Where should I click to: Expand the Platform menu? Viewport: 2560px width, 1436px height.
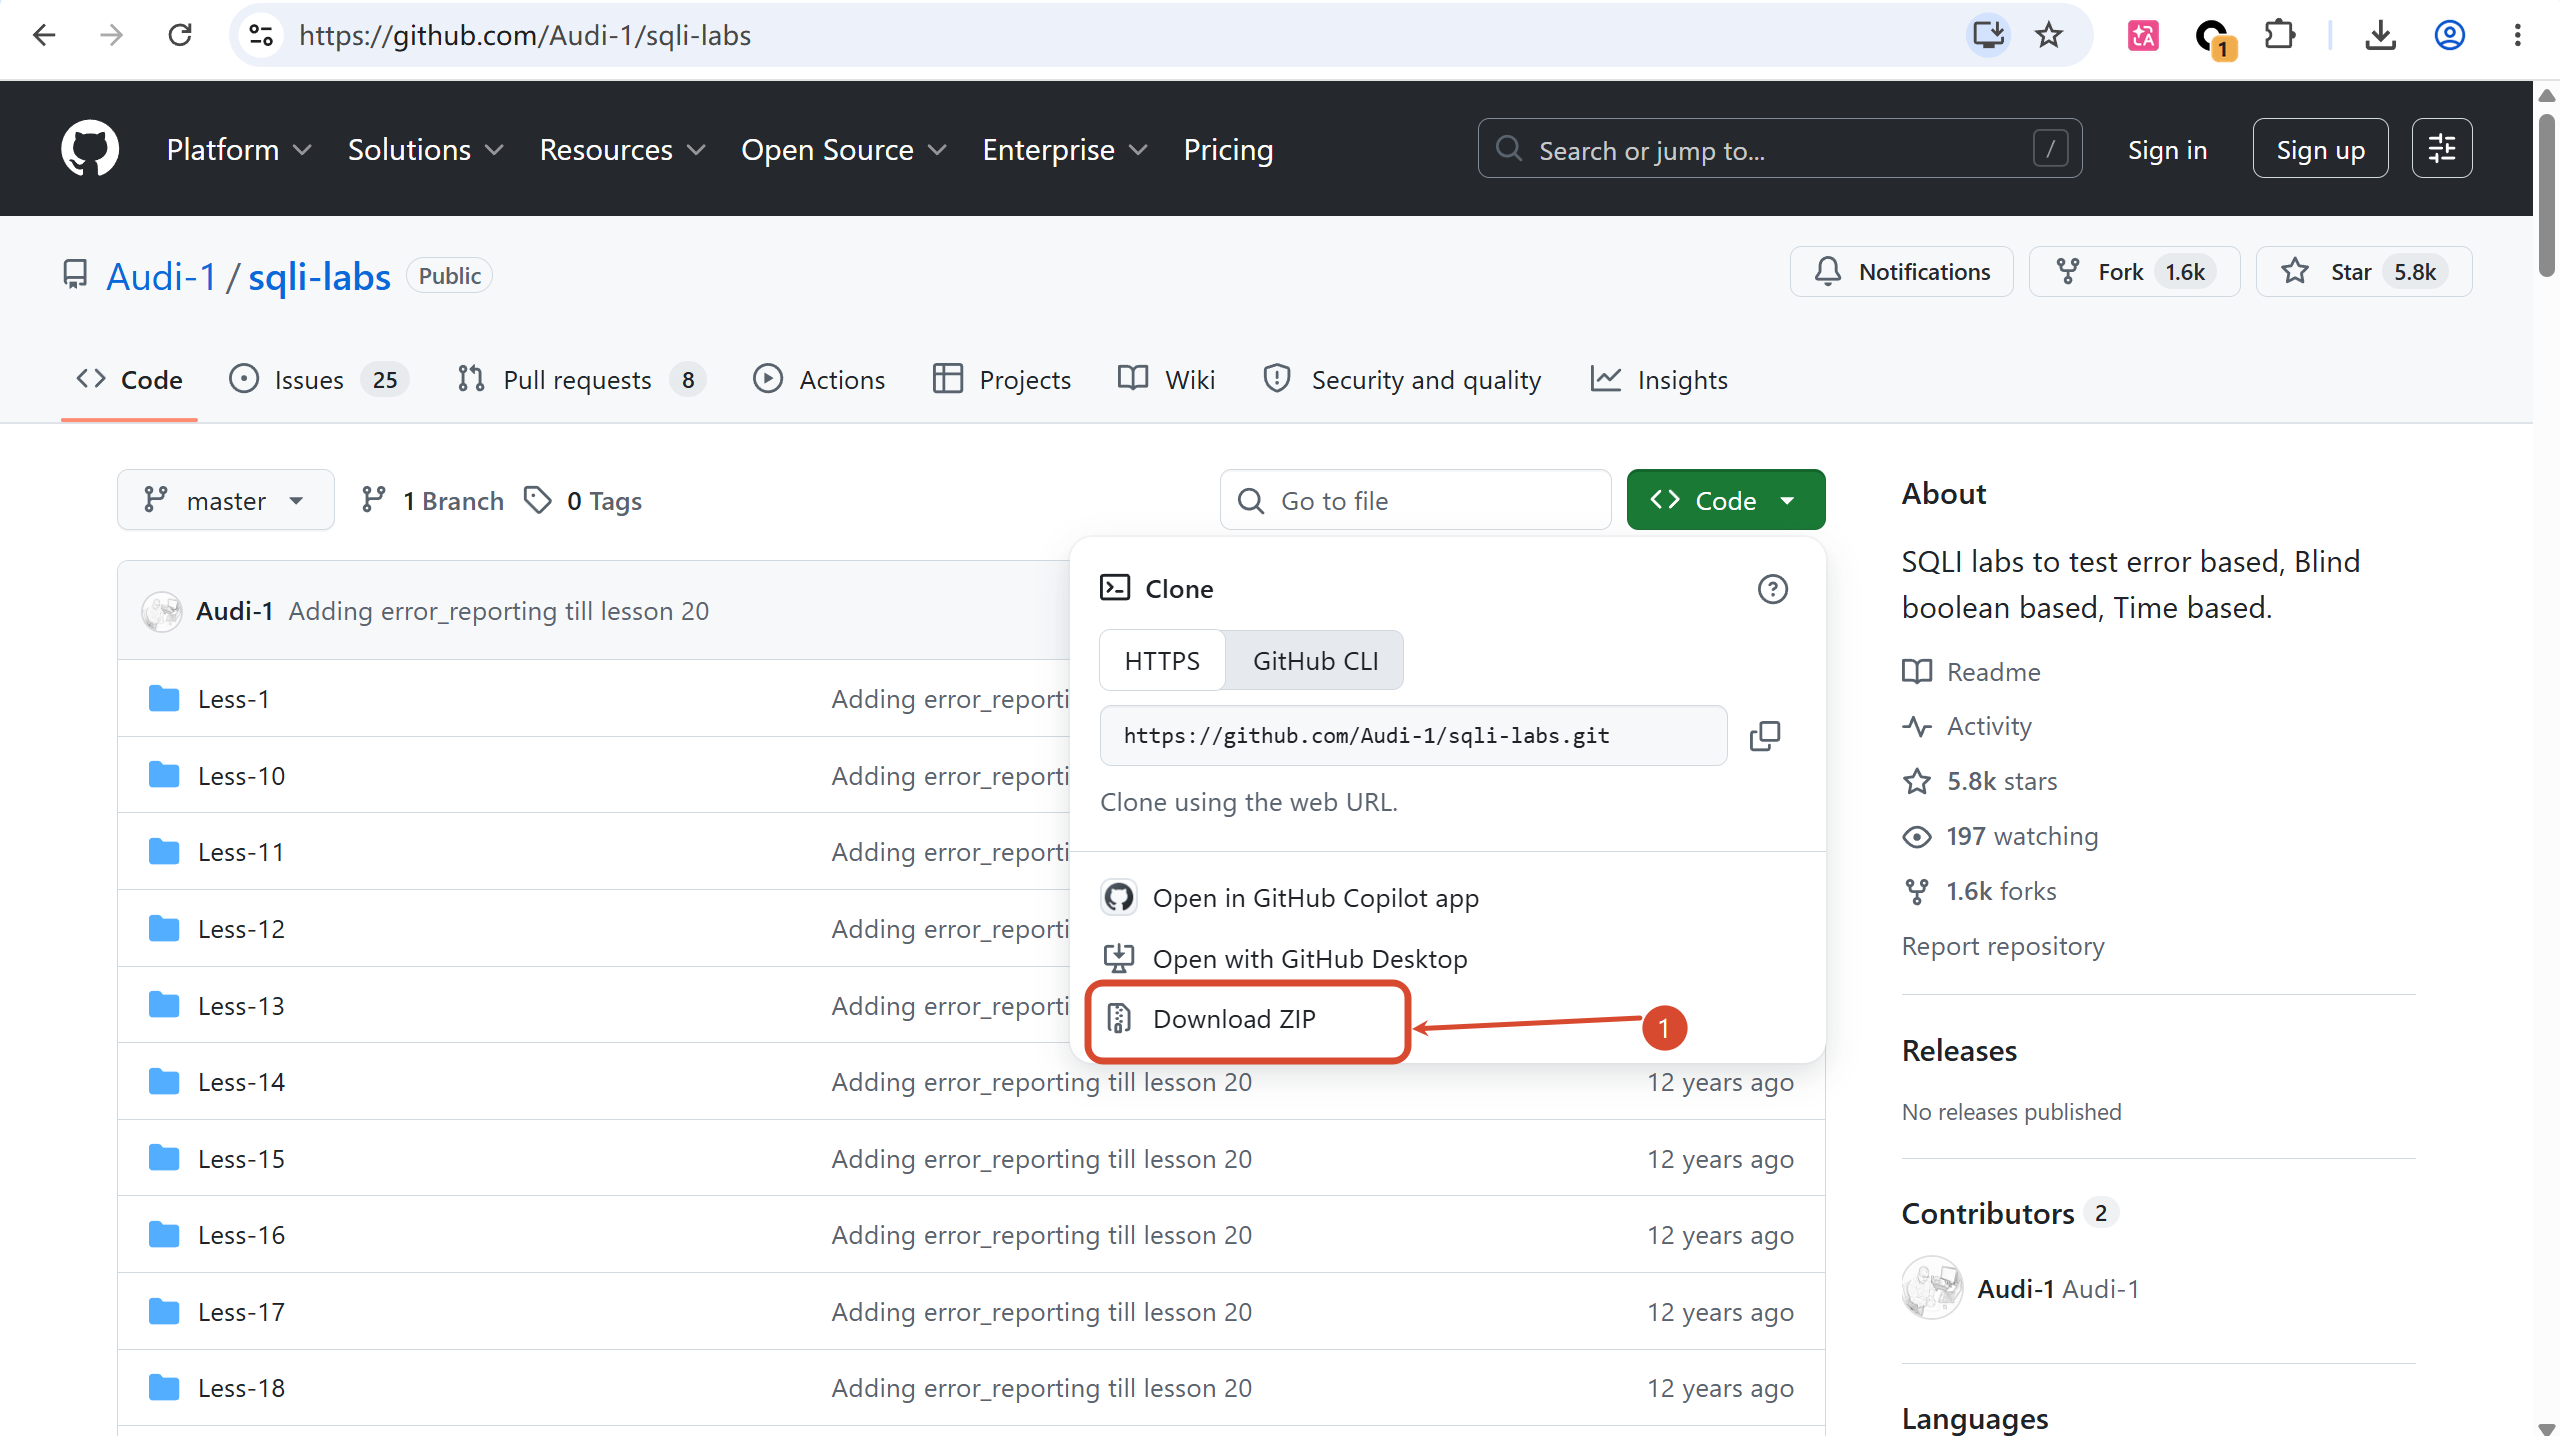239,150
